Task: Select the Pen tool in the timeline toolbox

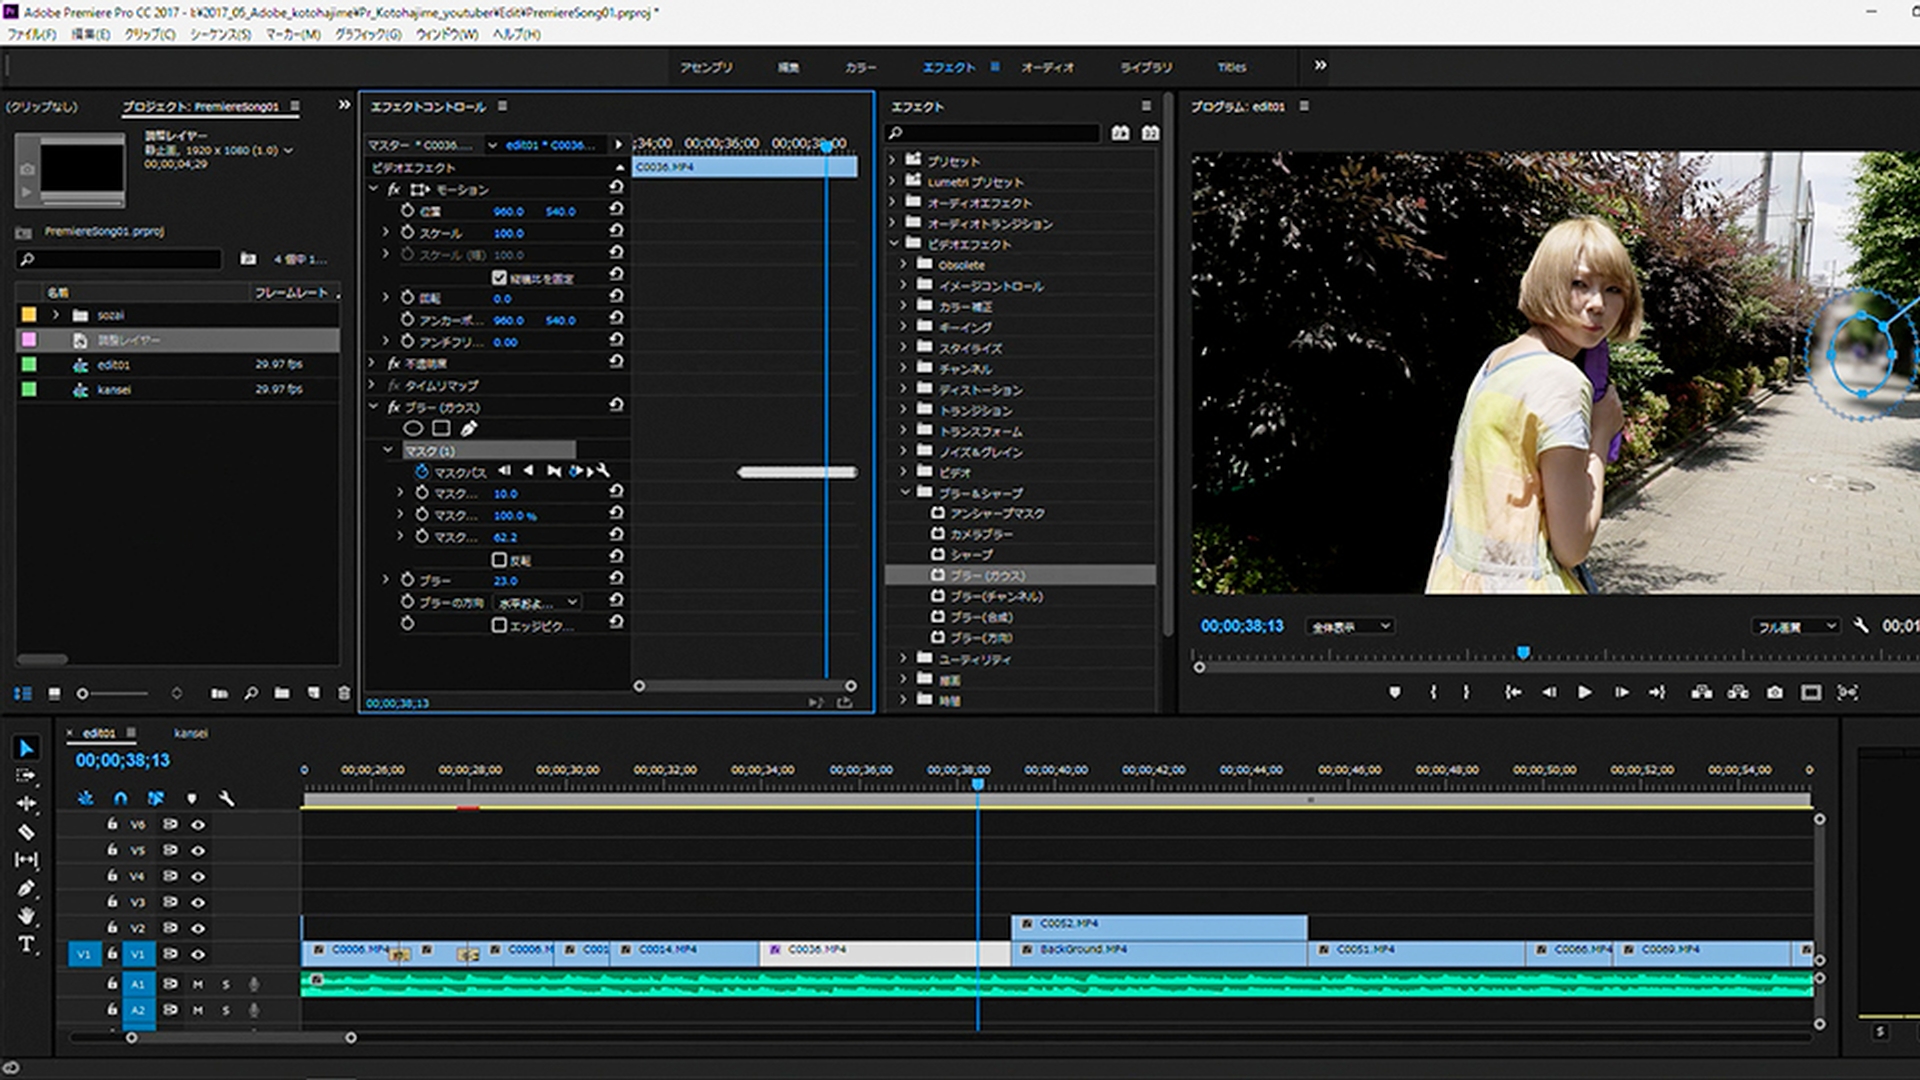Action: 26,888
